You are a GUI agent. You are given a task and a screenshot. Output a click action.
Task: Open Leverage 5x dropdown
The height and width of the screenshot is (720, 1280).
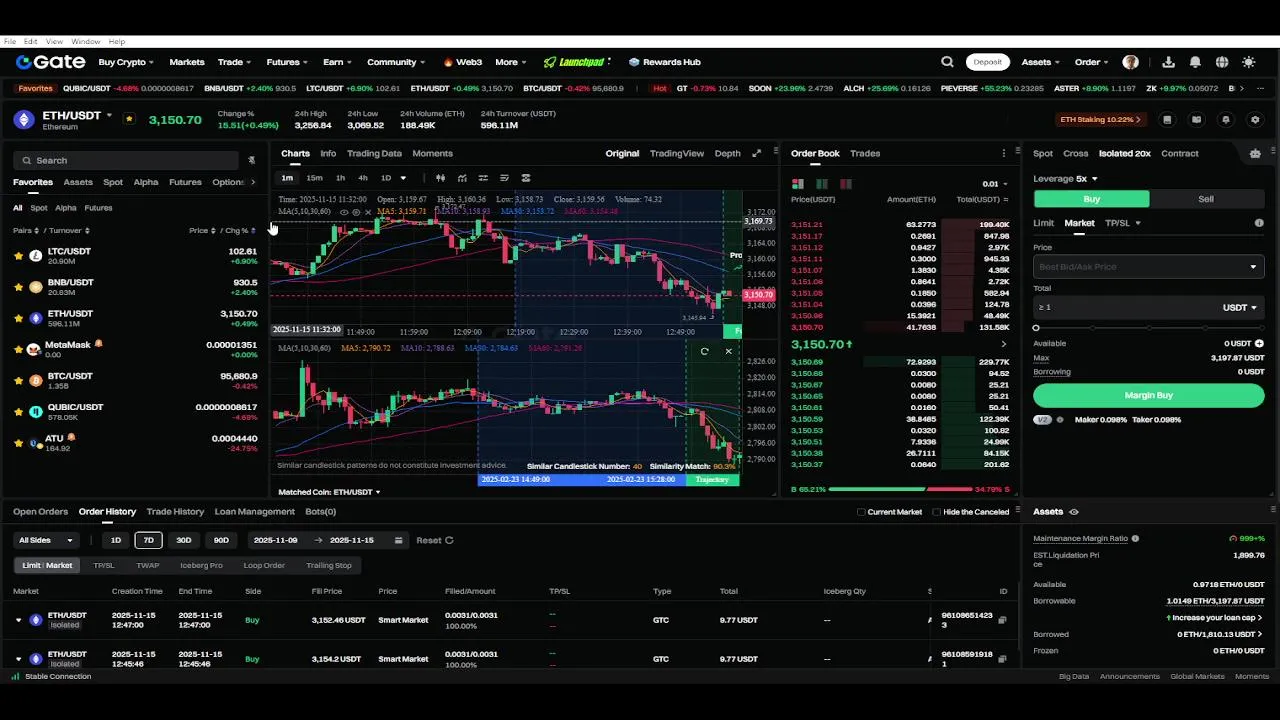1064,179
